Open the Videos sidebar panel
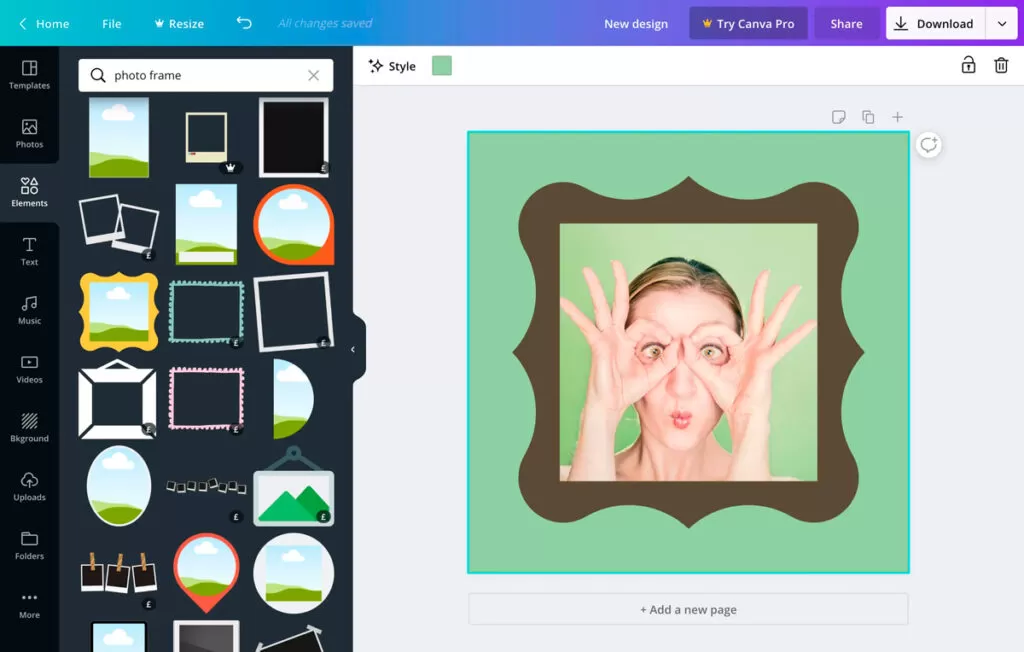 29,369
